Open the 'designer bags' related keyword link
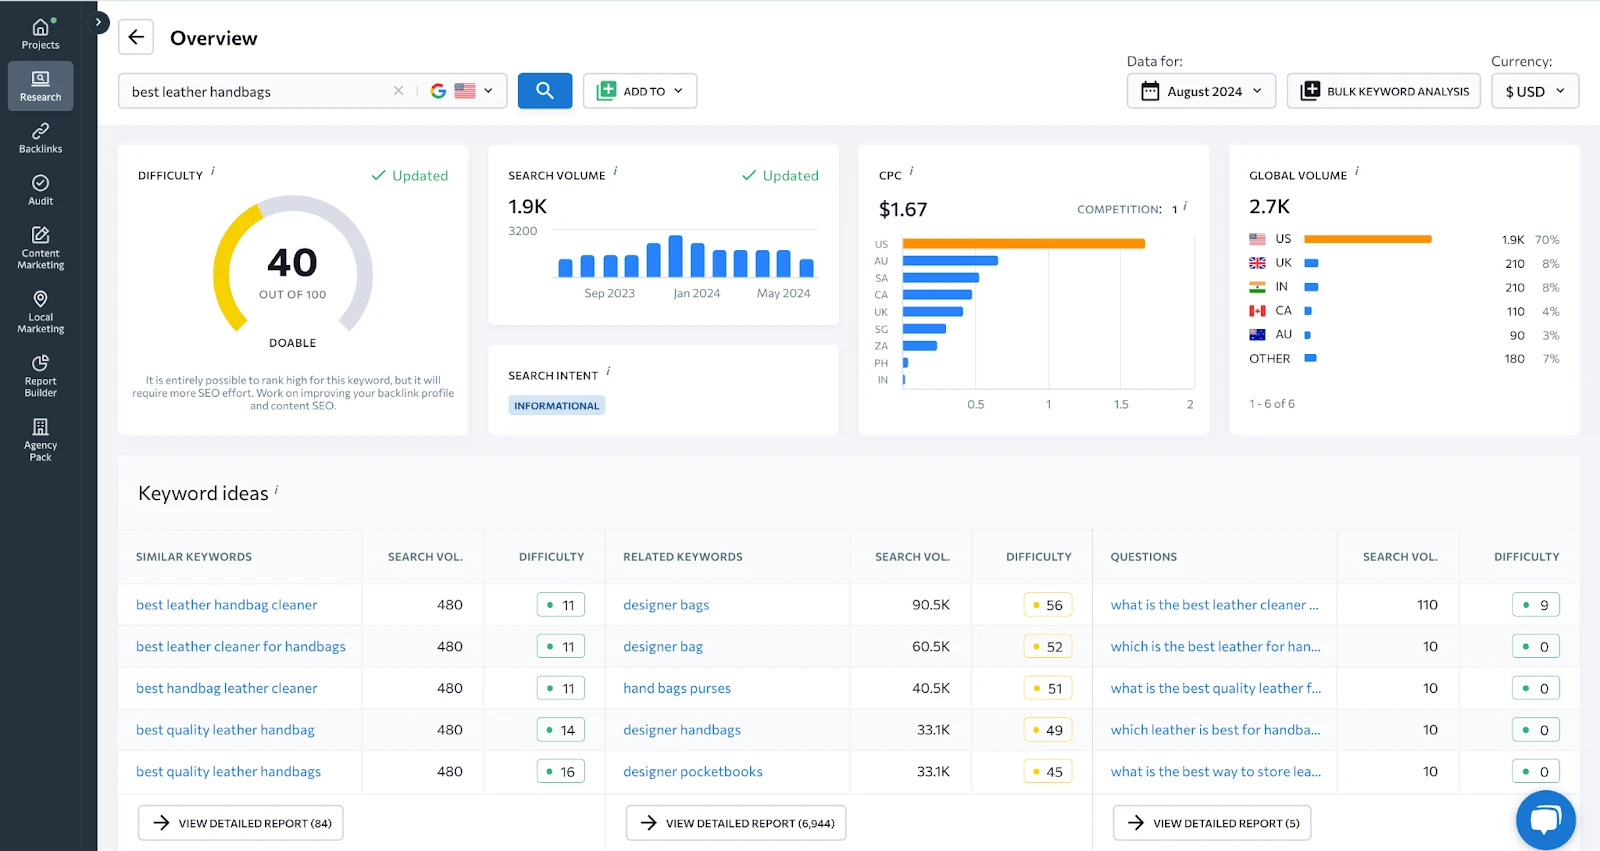This screenshot has height=851, width=1600. pos(666,605)
